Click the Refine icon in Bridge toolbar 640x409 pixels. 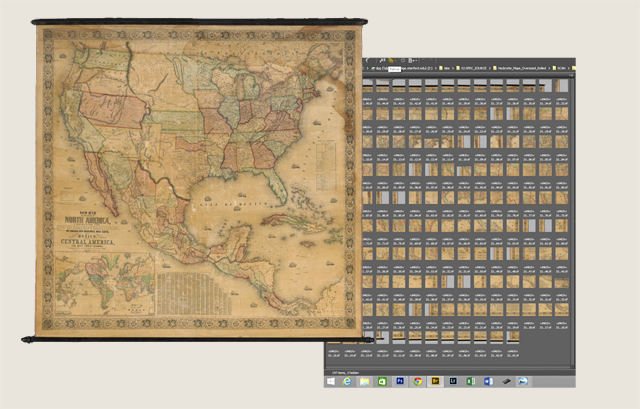(x=392, y=61)
